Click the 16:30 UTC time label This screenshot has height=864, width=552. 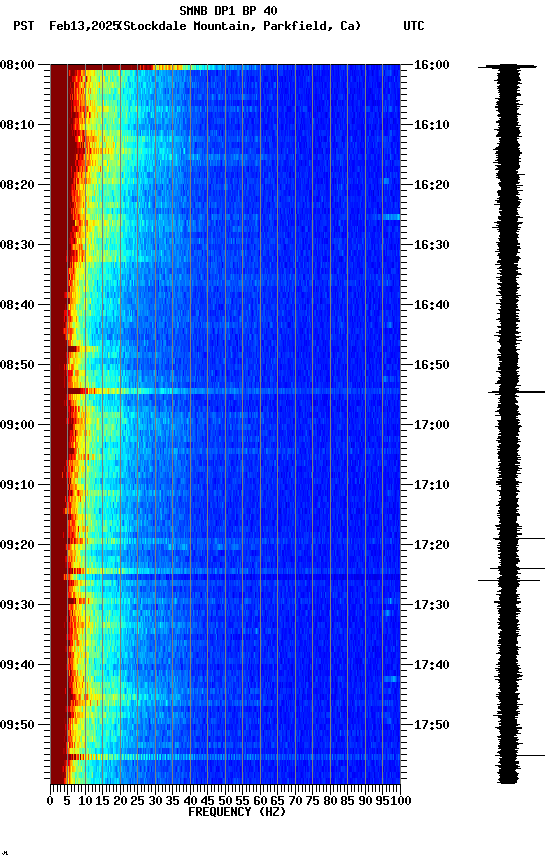click(432, 245)
